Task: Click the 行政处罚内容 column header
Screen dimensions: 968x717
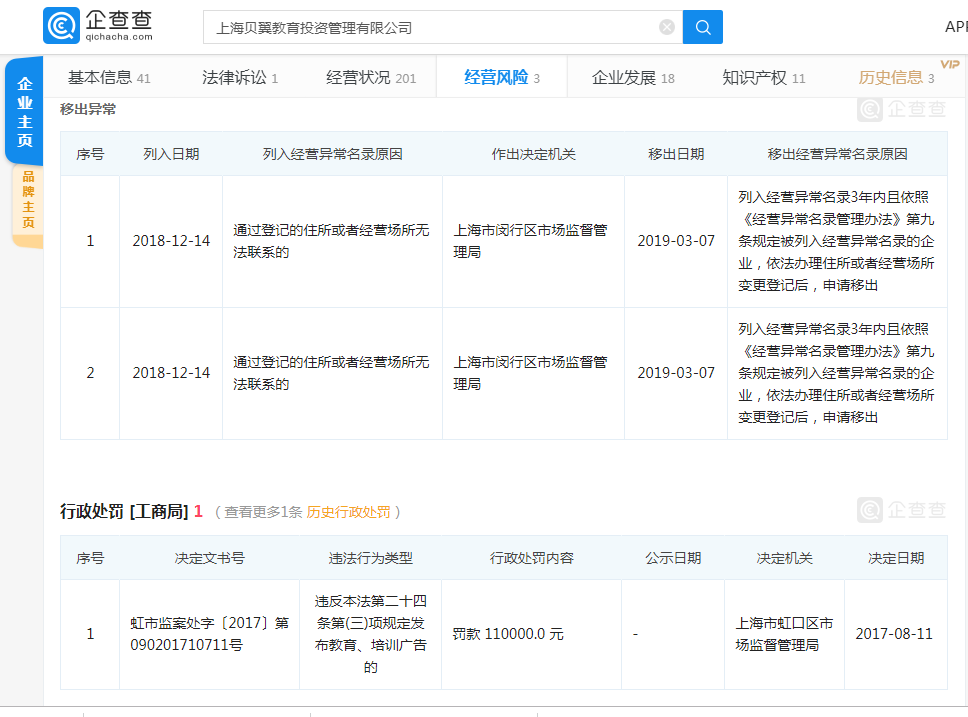Action: pos(532,558)
